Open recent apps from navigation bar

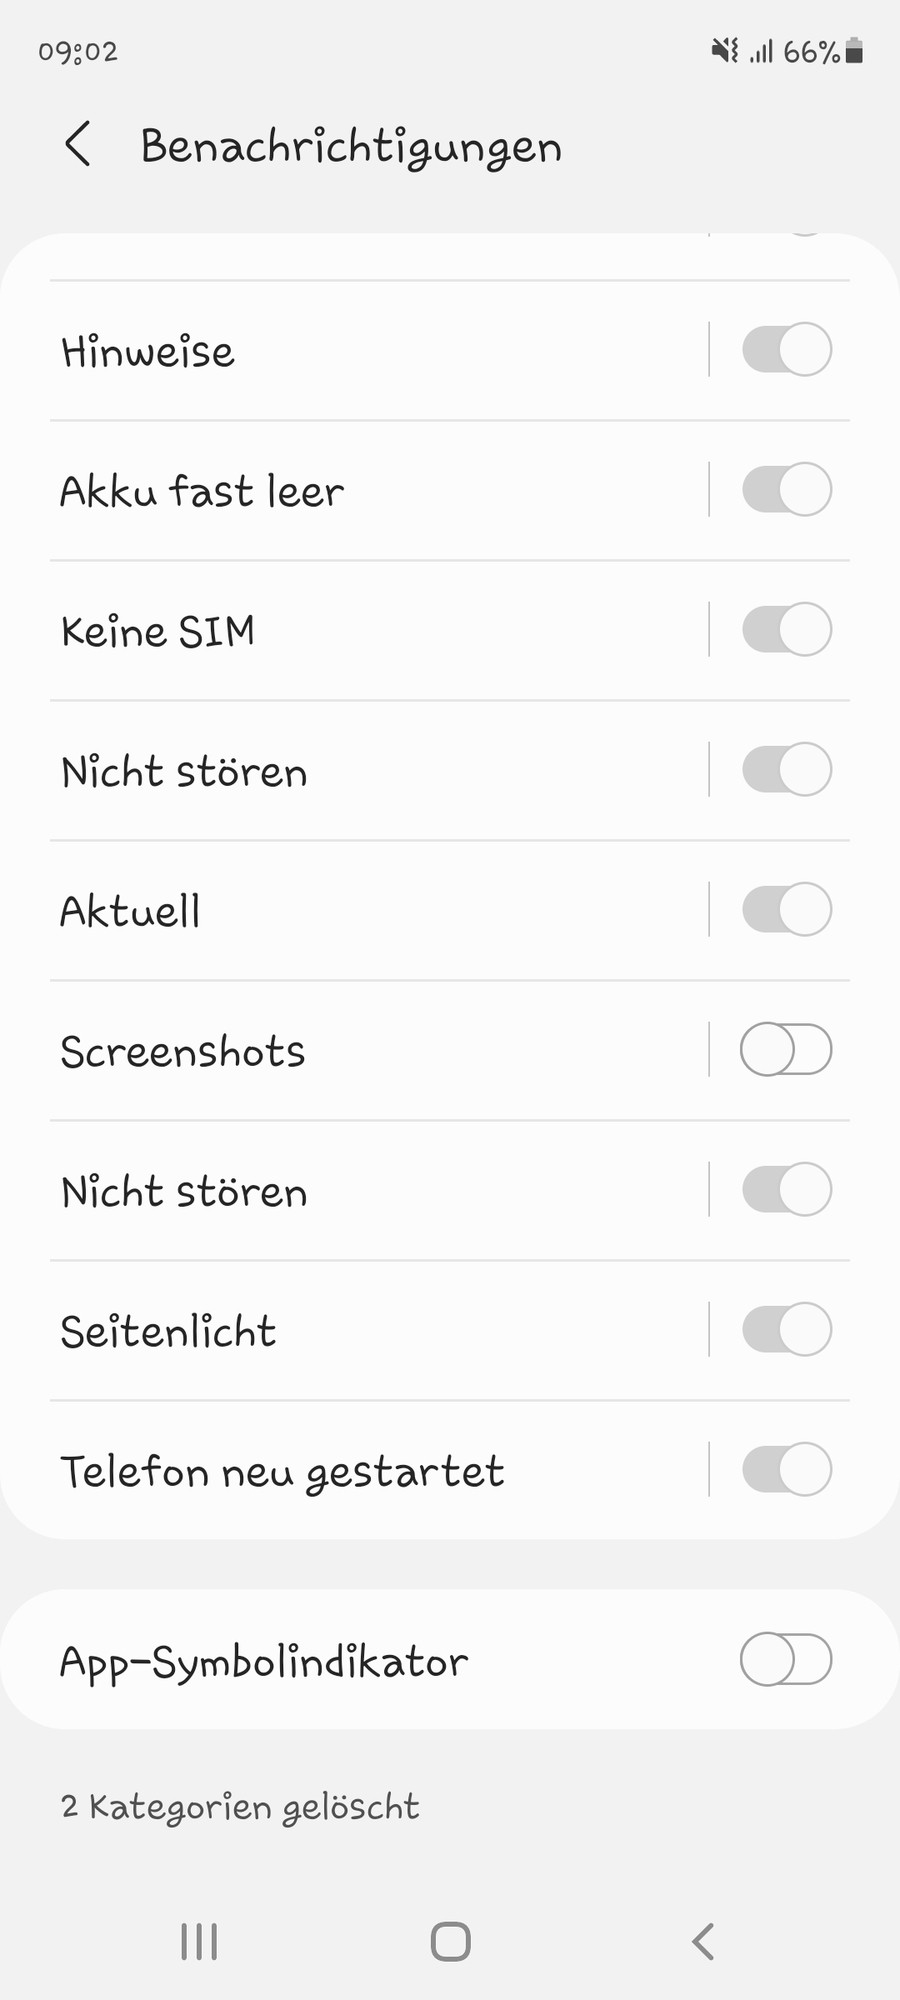[x=199, y=1941]
